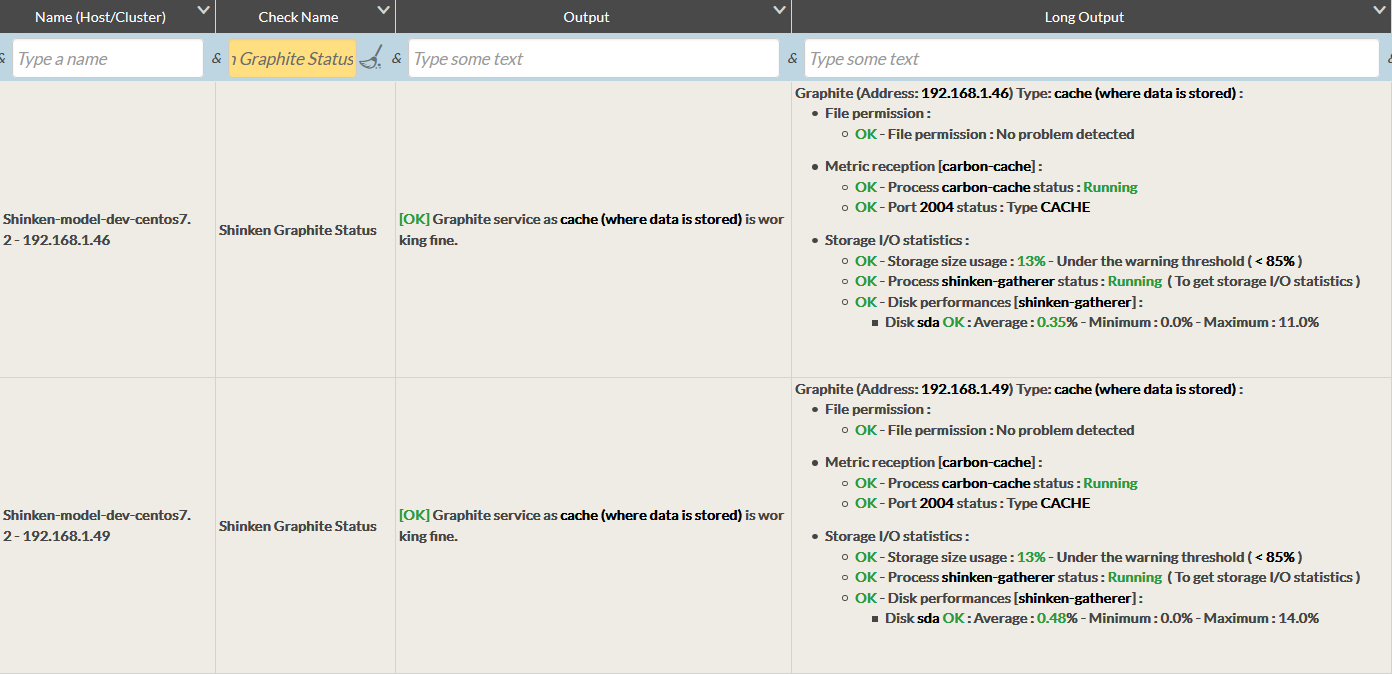This screenshot has height=674, width=1392.
Task: Expand the Output column dropdown arrow
Action: (x=780, y=11)
